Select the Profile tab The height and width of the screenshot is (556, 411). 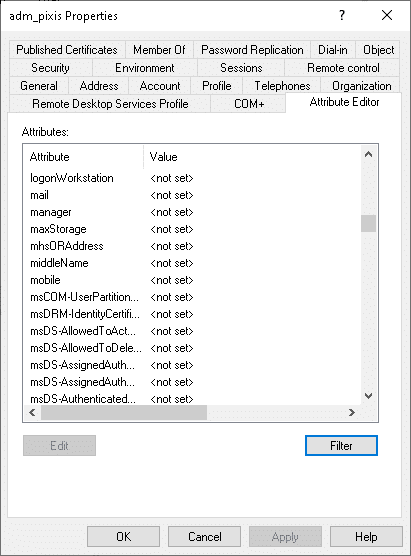tap(217, 86)
